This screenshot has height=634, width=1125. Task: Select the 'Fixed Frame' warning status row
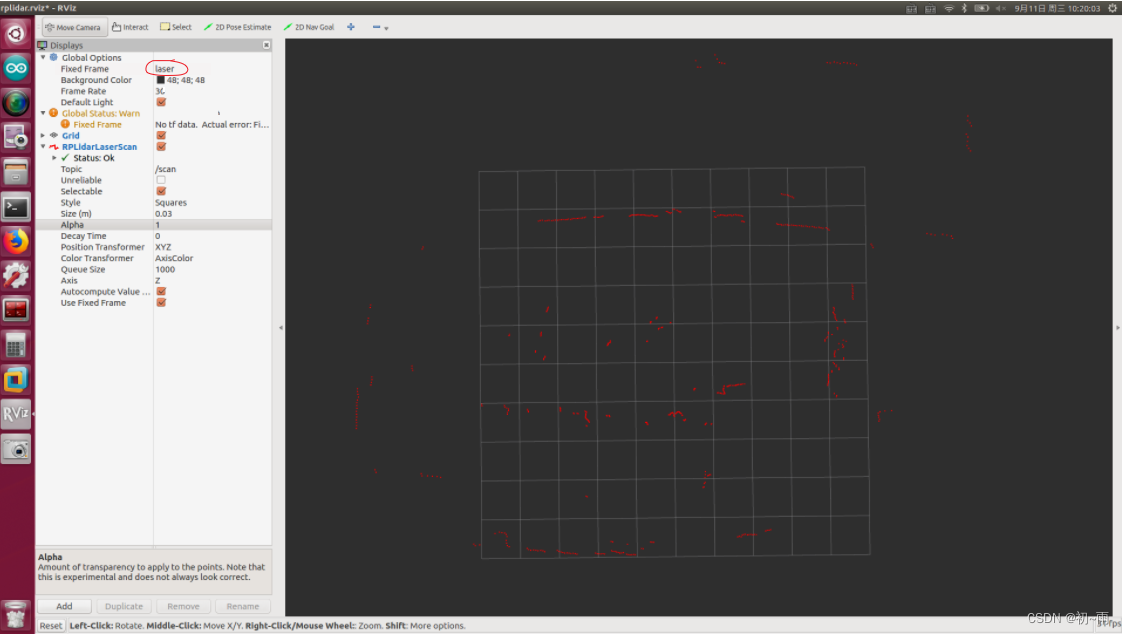154,125
